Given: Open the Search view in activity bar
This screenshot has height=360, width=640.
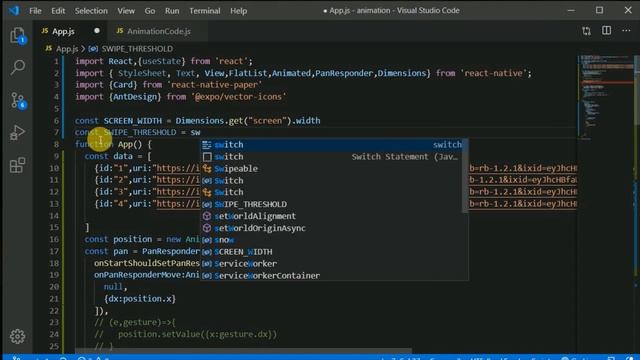Looking at the screenshot, I should (x=18, y=67).
